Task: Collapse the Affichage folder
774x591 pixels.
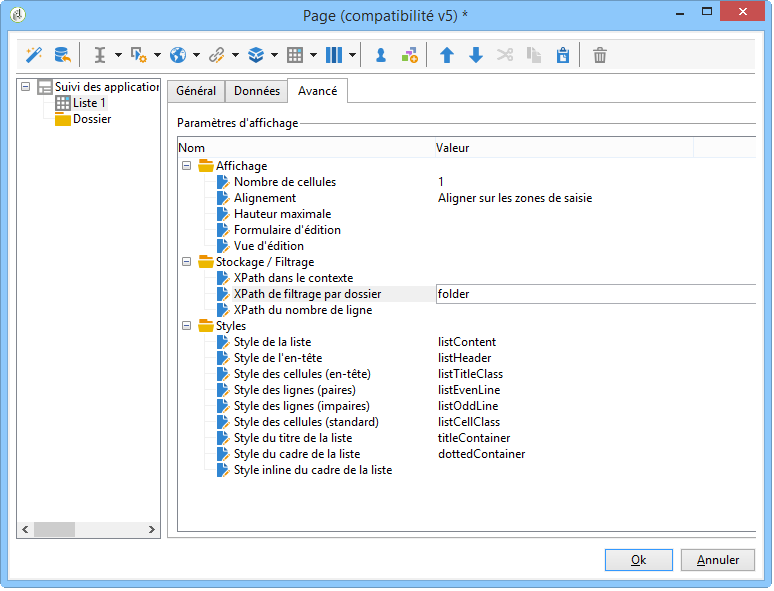Action: [x=187, y=166]
